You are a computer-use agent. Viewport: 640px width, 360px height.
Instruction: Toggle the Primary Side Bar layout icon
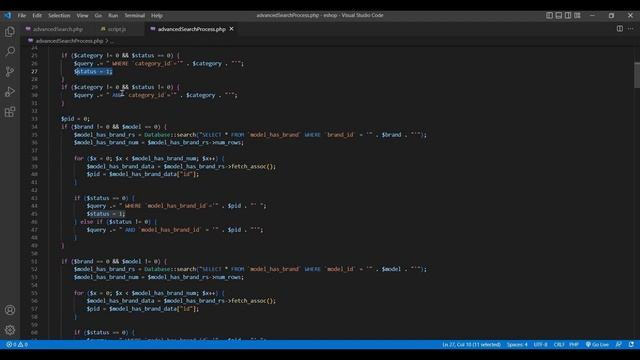point(549,16)
